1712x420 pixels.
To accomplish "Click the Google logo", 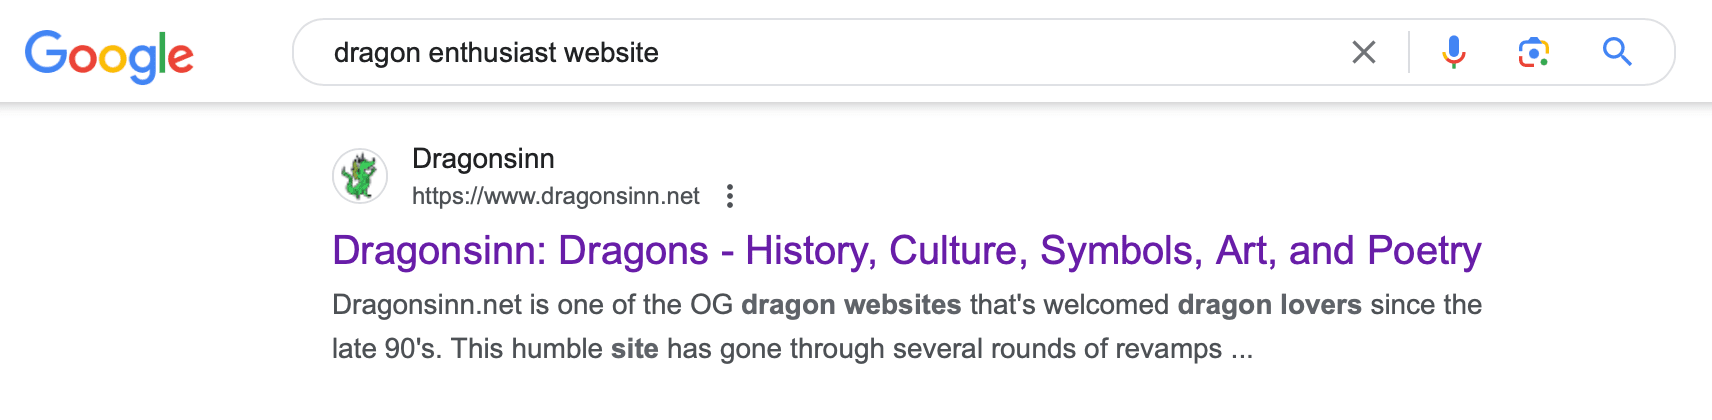I will [109, 55].
